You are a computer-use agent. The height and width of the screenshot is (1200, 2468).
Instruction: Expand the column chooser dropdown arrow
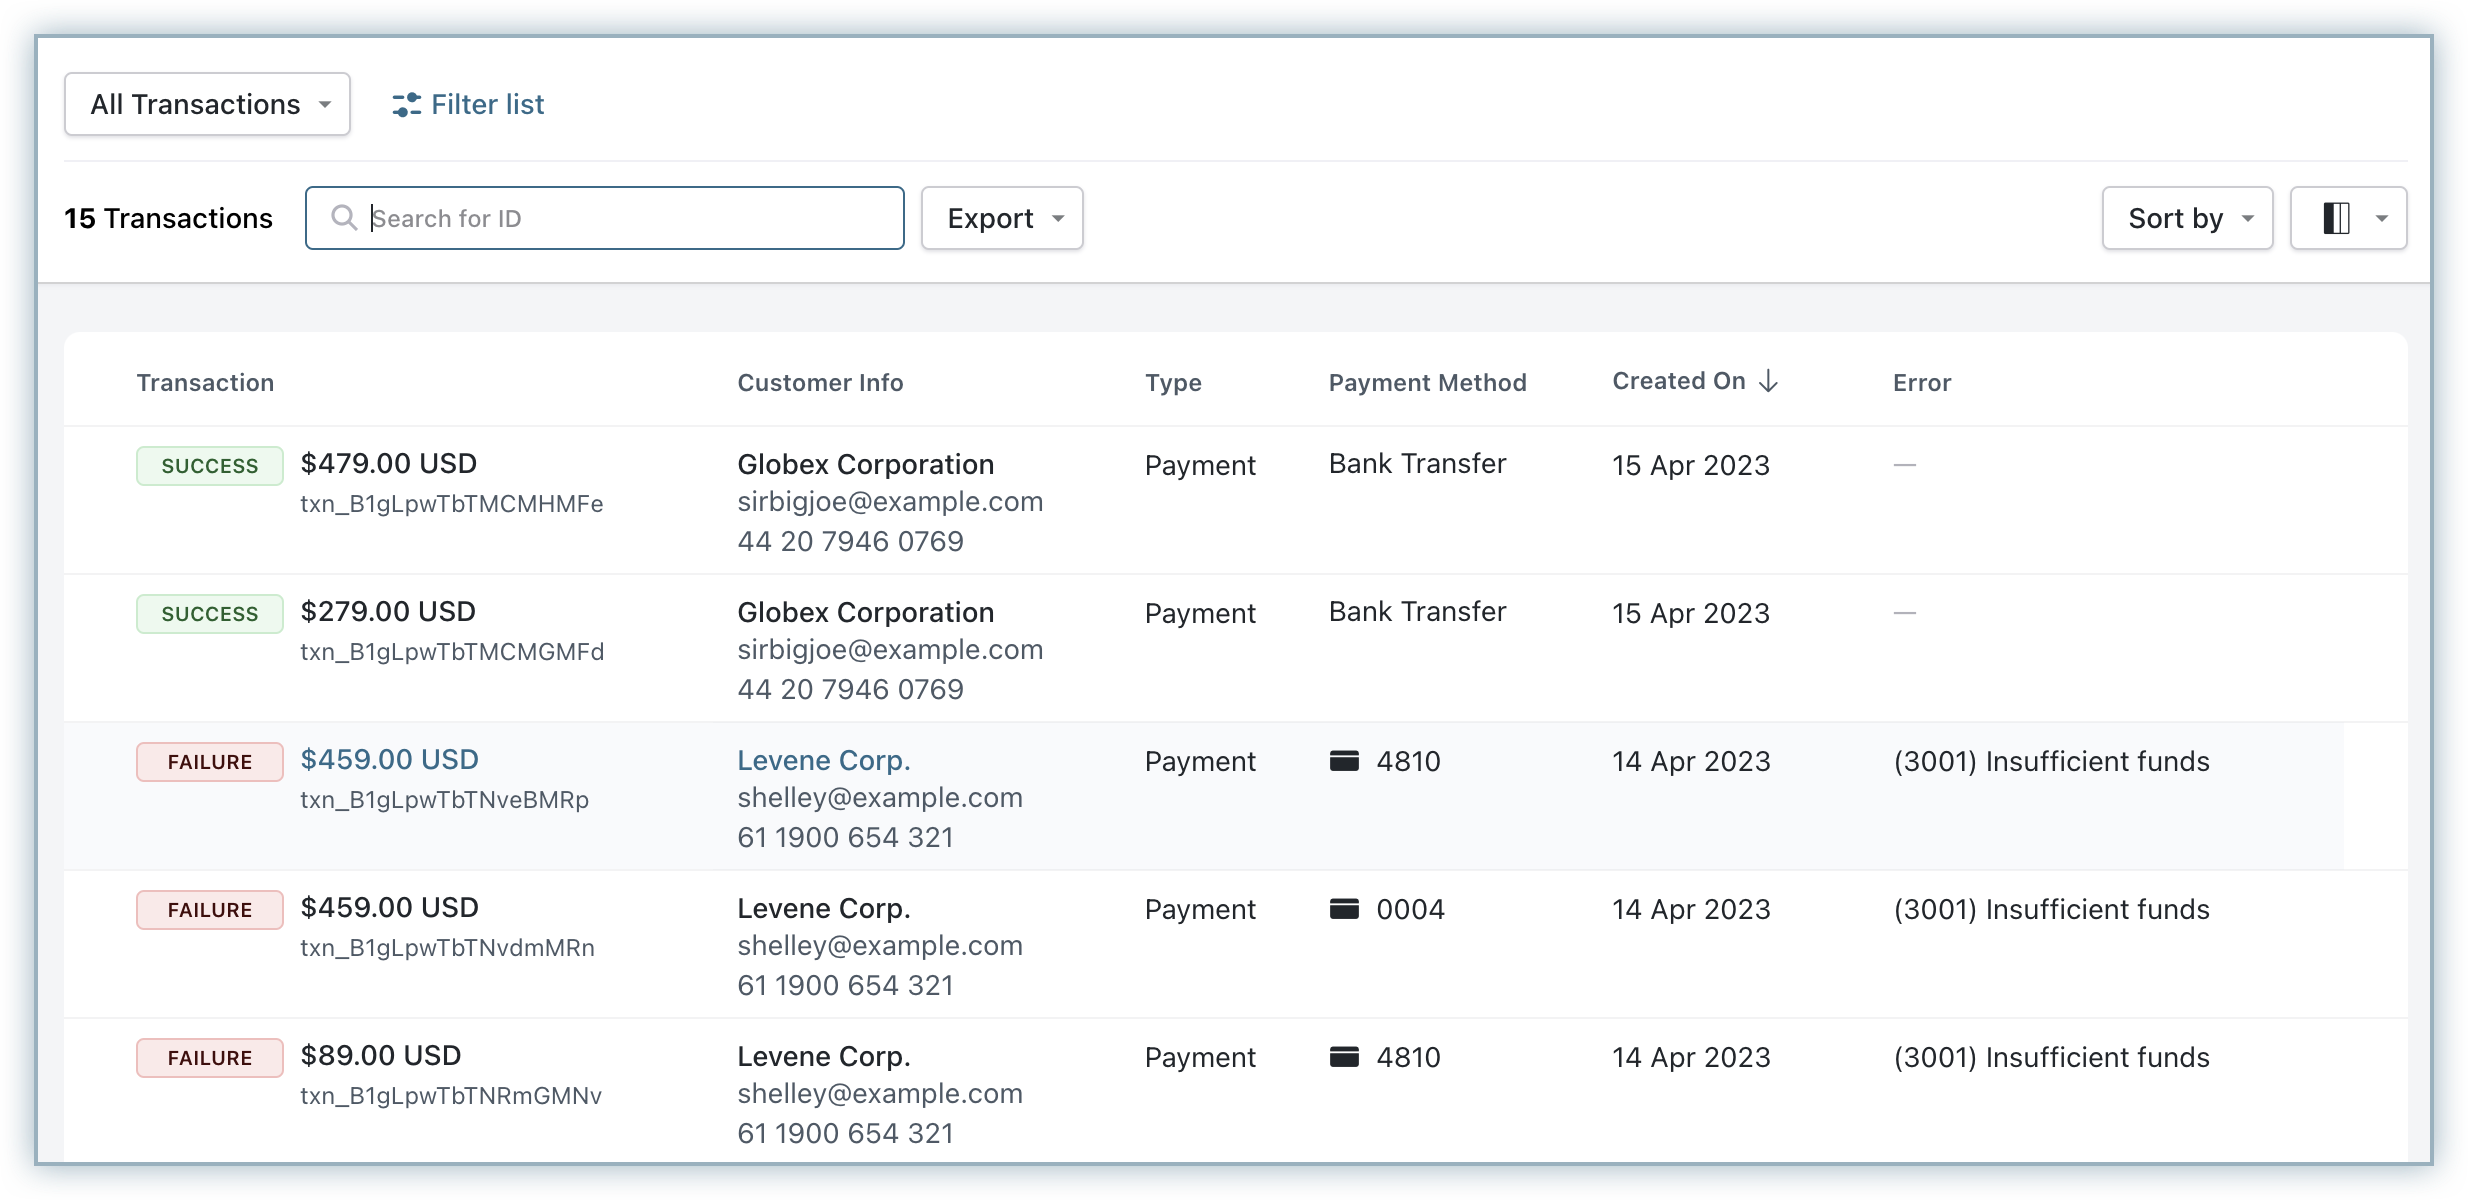tap(2382, 218)
